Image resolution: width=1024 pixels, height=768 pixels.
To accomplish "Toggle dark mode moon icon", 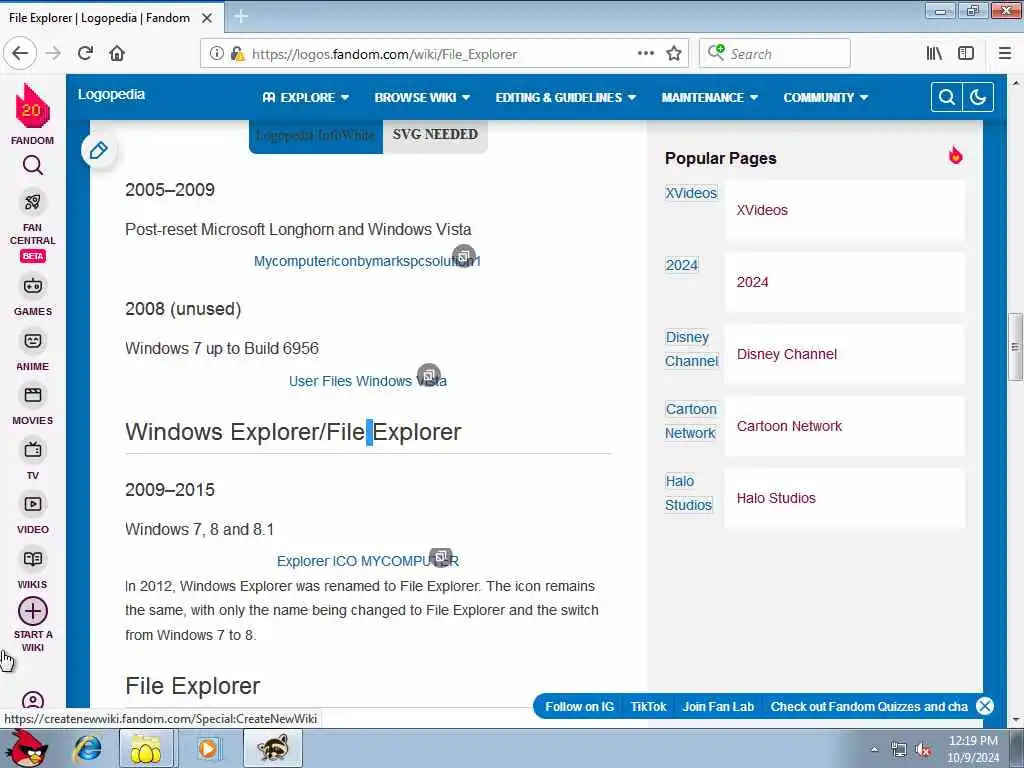I will tap(978, 97).
